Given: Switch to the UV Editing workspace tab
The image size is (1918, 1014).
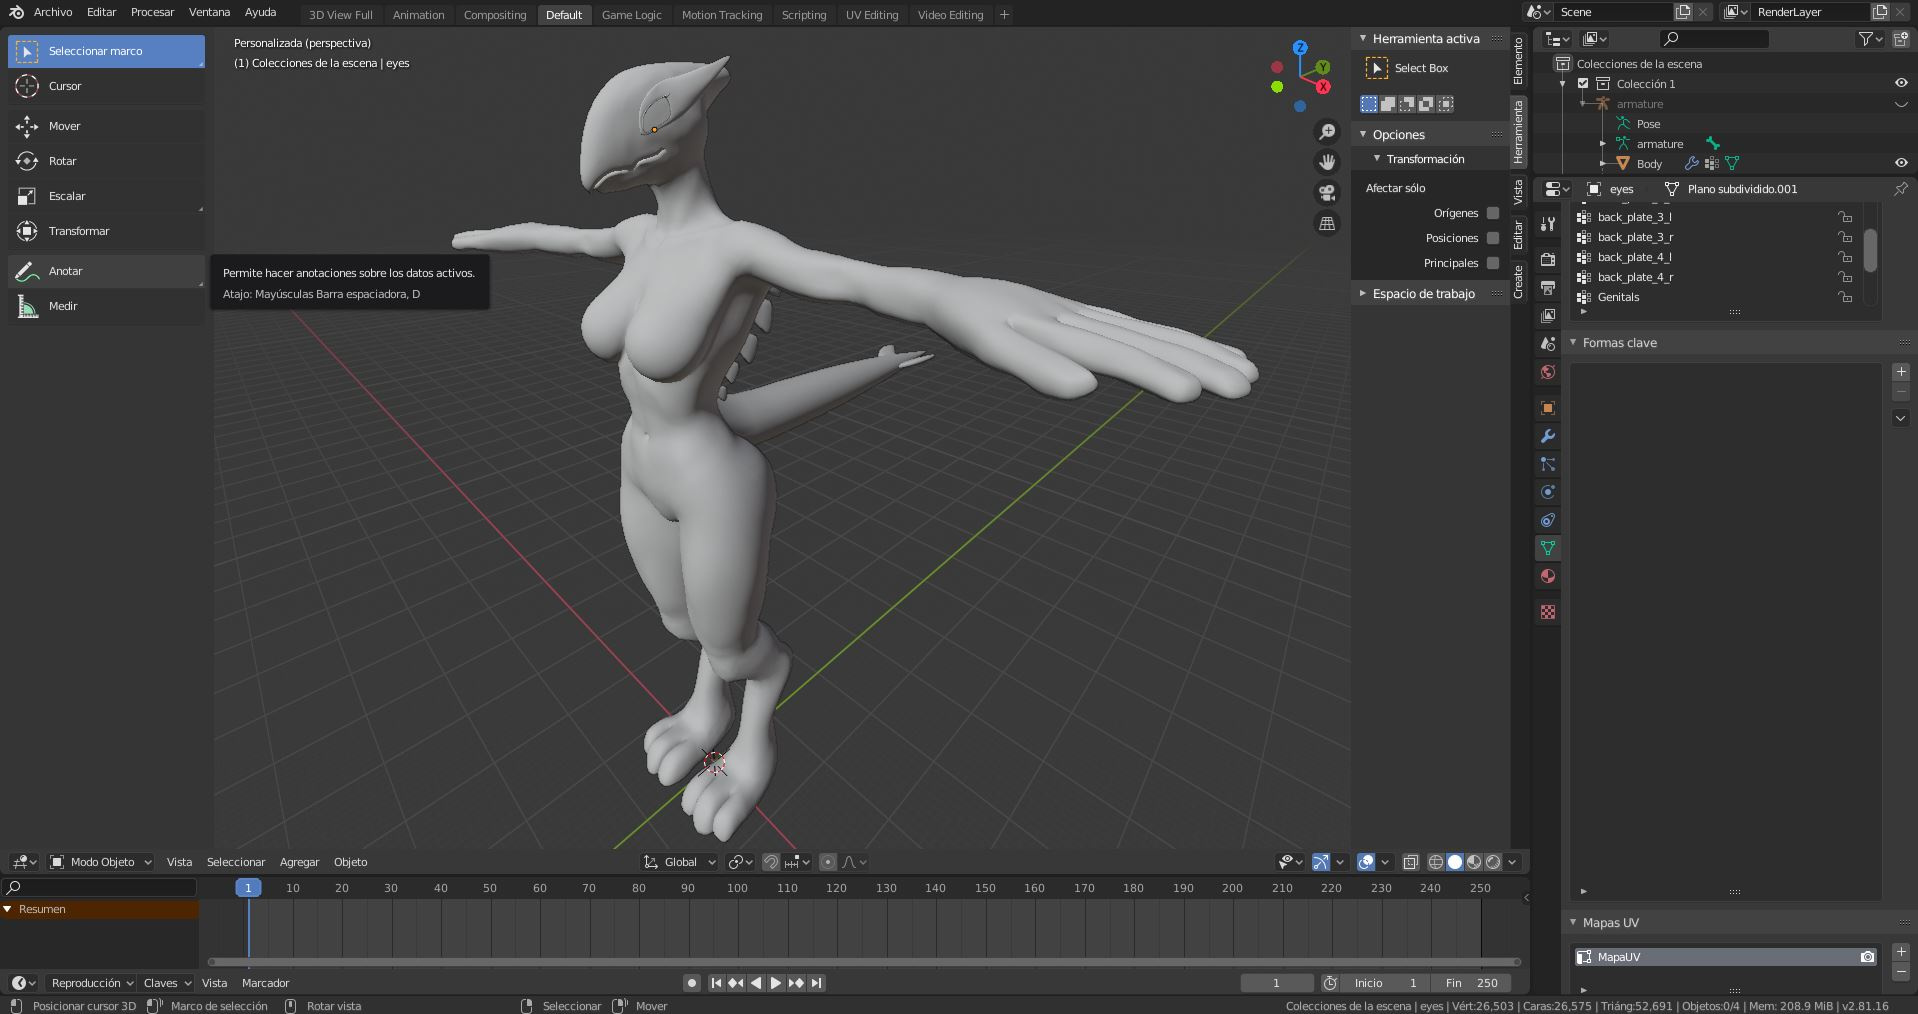Looking at the screenshot, I should [872, 15].
